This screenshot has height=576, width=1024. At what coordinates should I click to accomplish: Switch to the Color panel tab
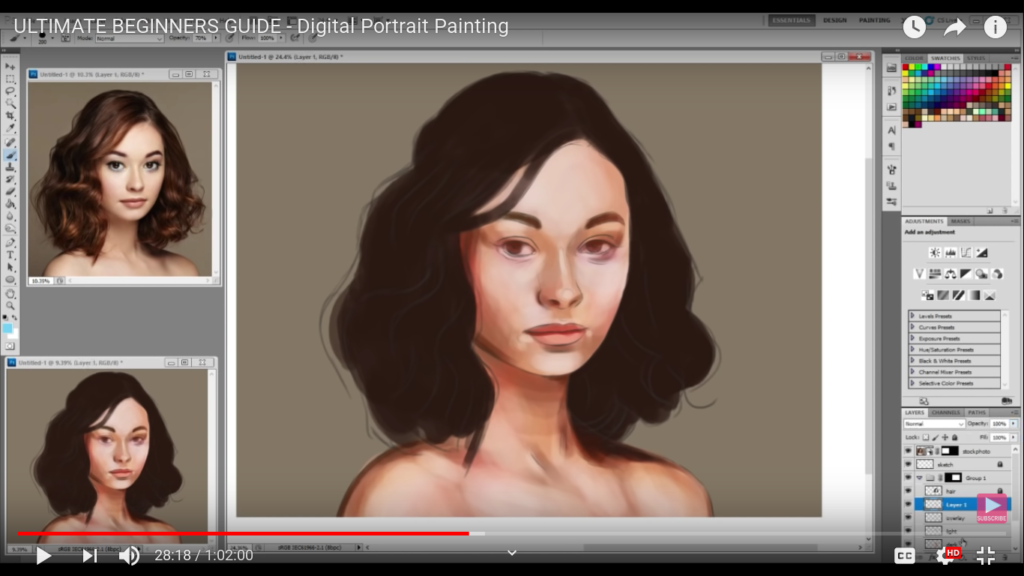(914, 58)
